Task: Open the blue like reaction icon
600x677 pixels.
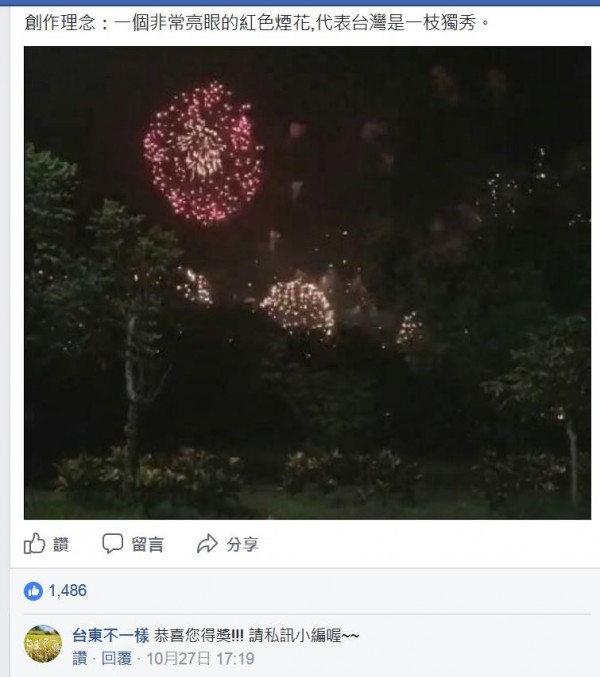Action: pyautogui.click(x=33, y=591)
